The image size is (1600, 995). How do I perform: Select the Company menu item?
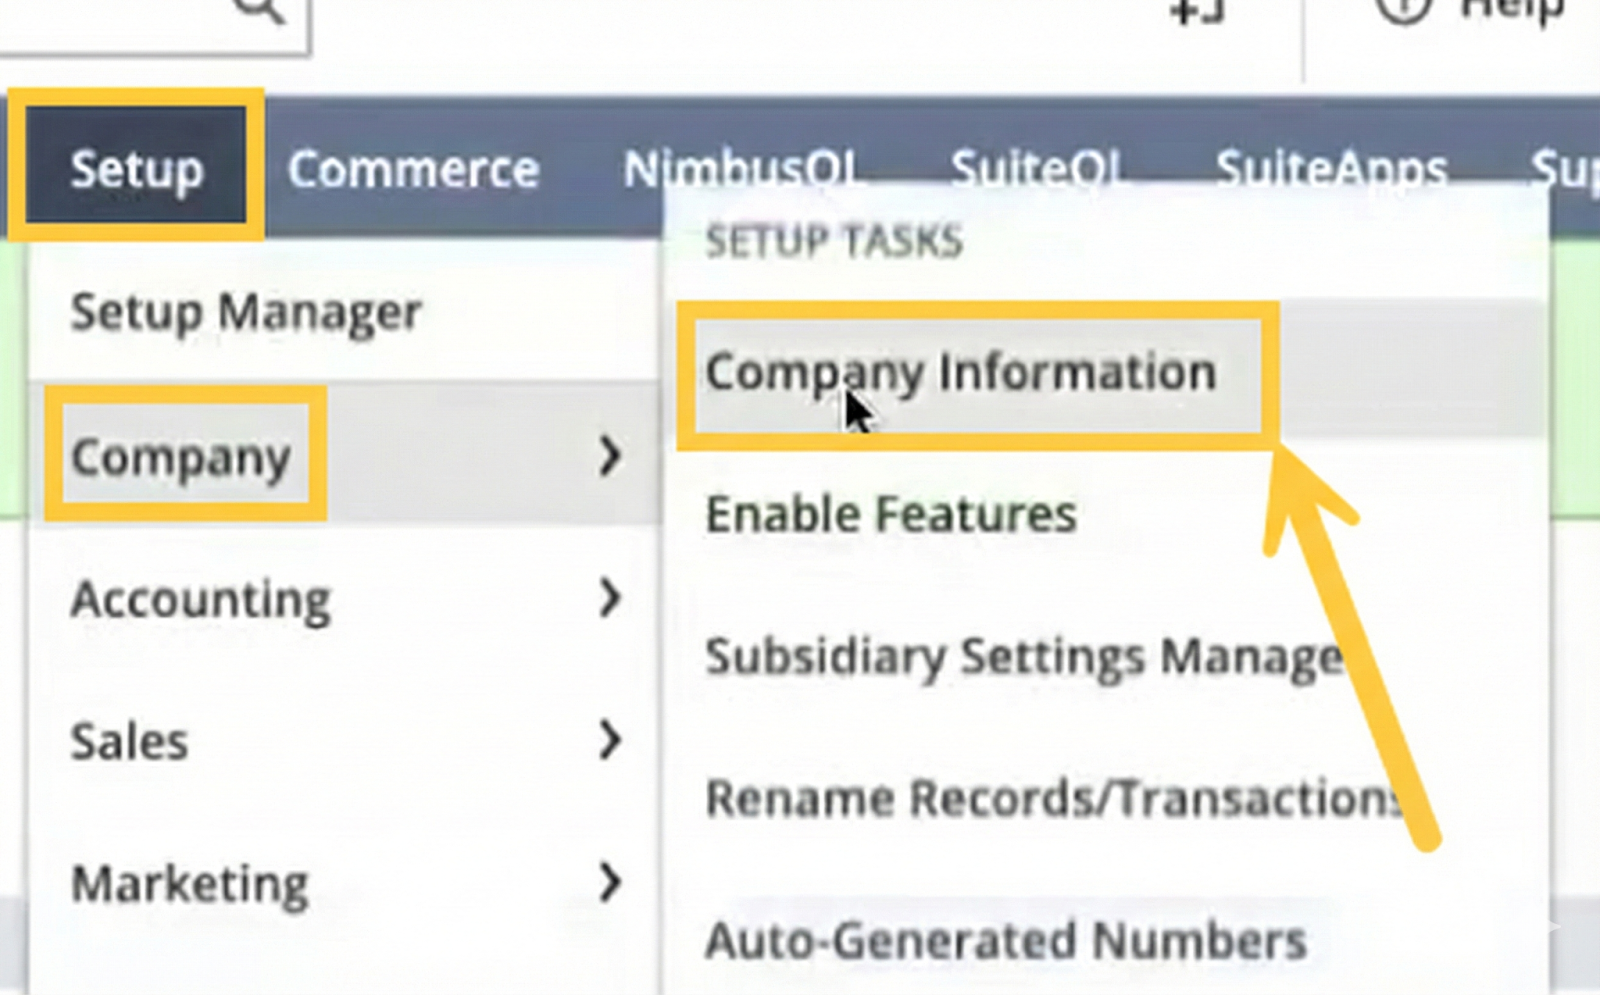[181, 456]
